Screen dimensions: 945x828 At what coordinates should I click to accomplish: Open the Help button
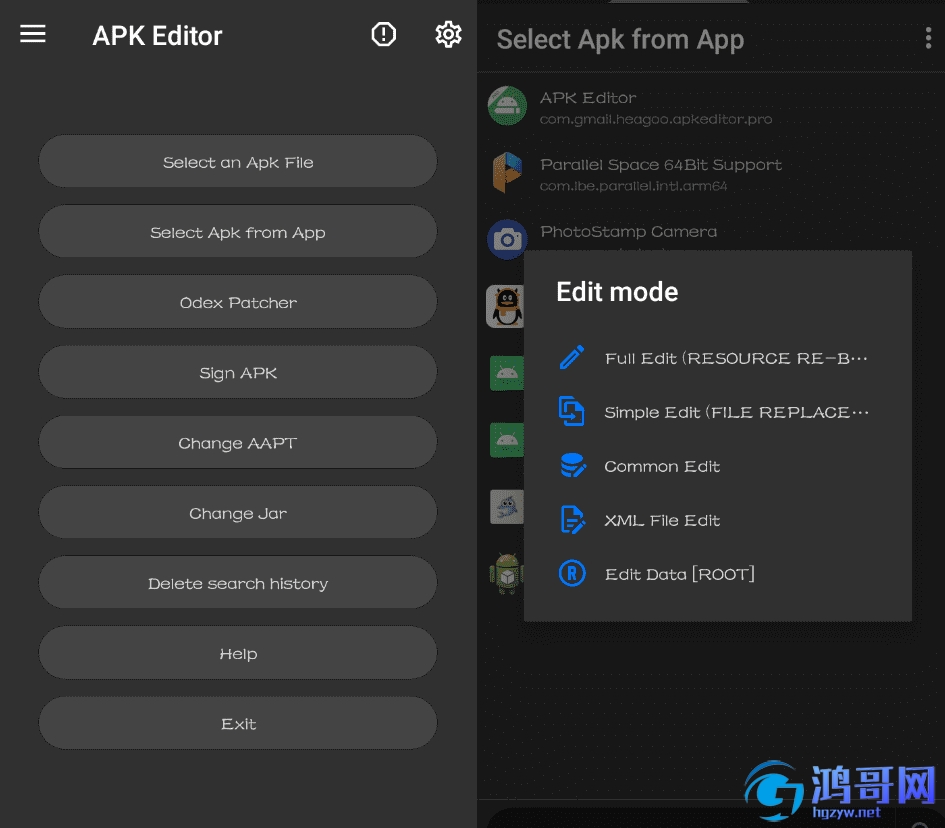pos(238,653)
